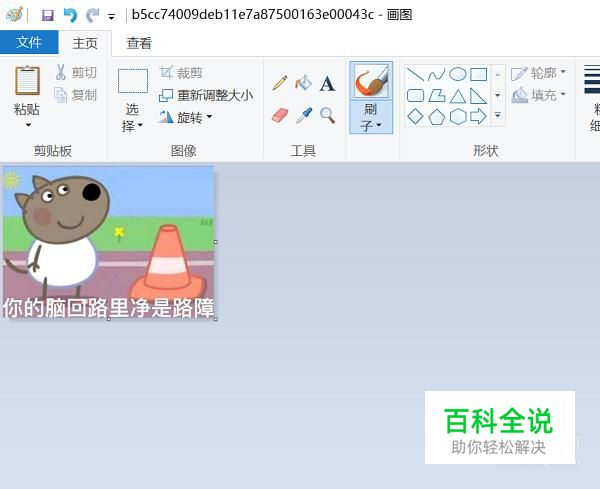Open the 轮廓 outline dropdown
The width and height of the screenshot is (600, 489).
(x=538, y=73)
